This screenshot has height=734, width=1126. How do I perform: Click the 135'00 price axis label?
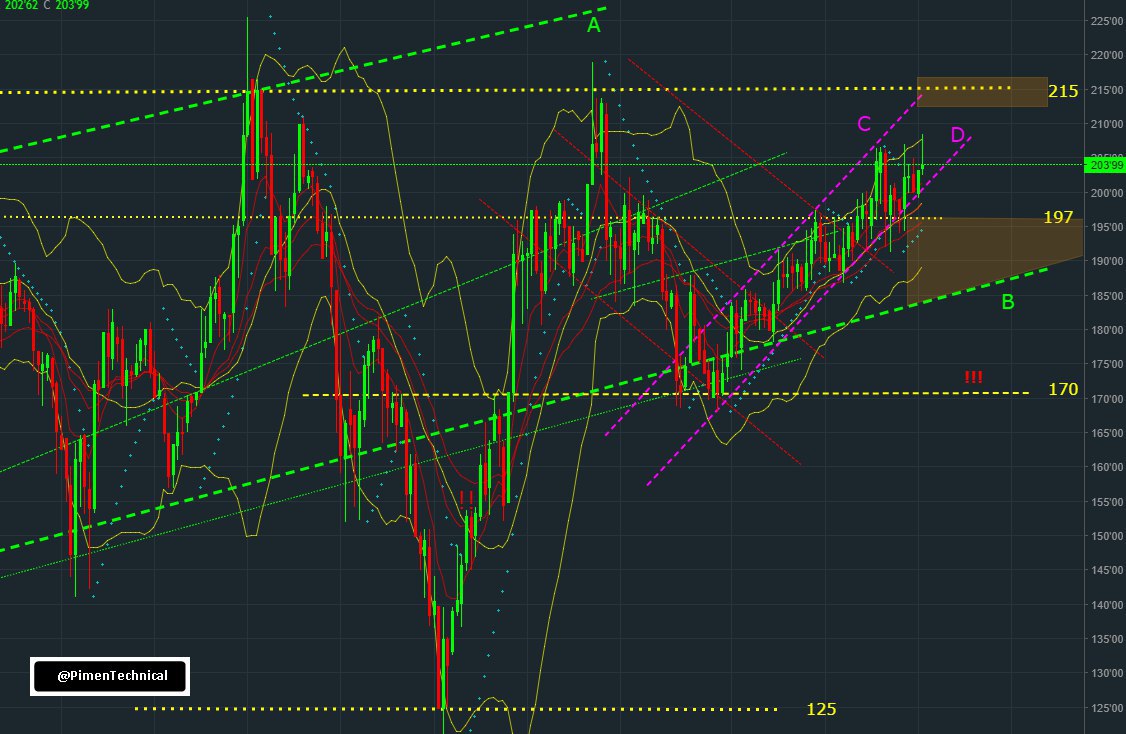click(x=1107, y=639)
